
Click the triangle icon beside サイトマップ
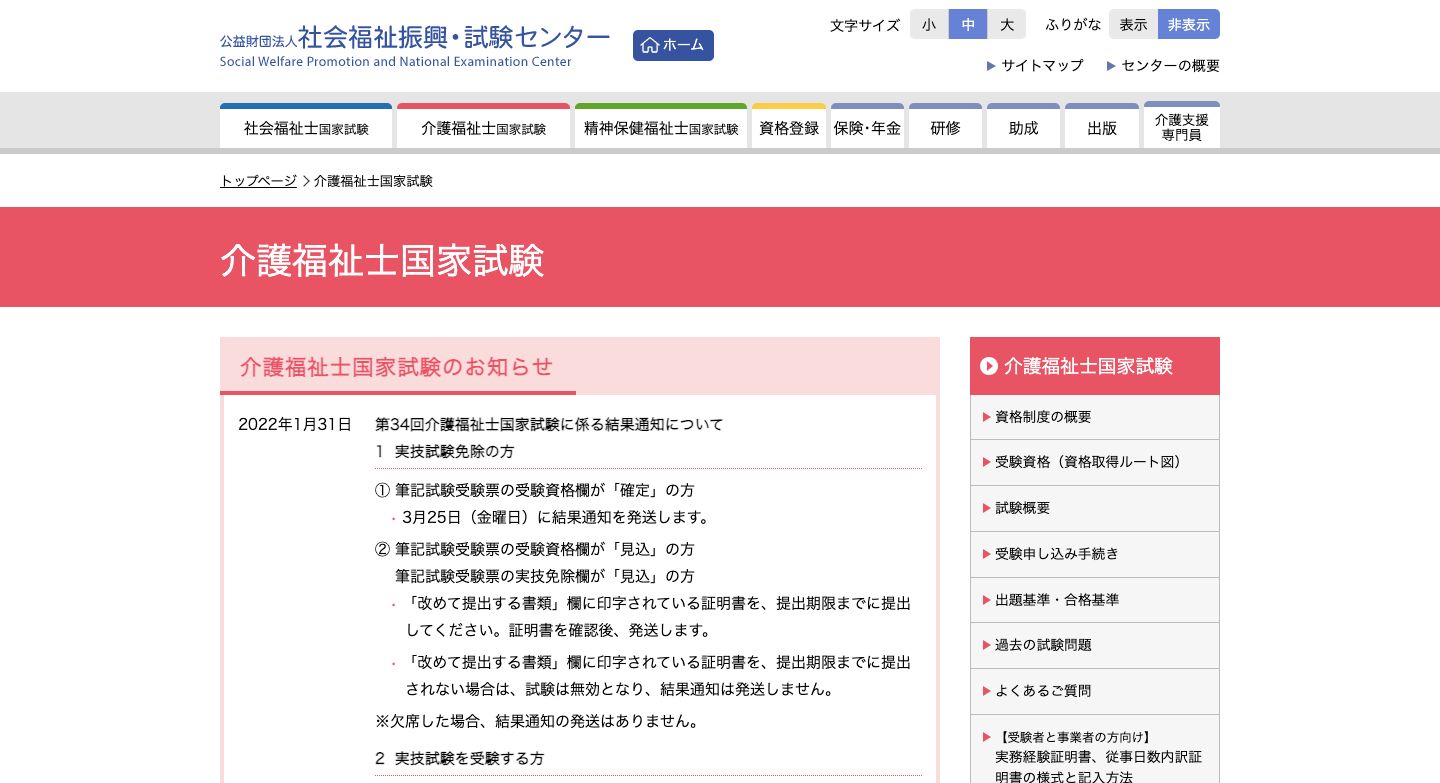[991, 66]
